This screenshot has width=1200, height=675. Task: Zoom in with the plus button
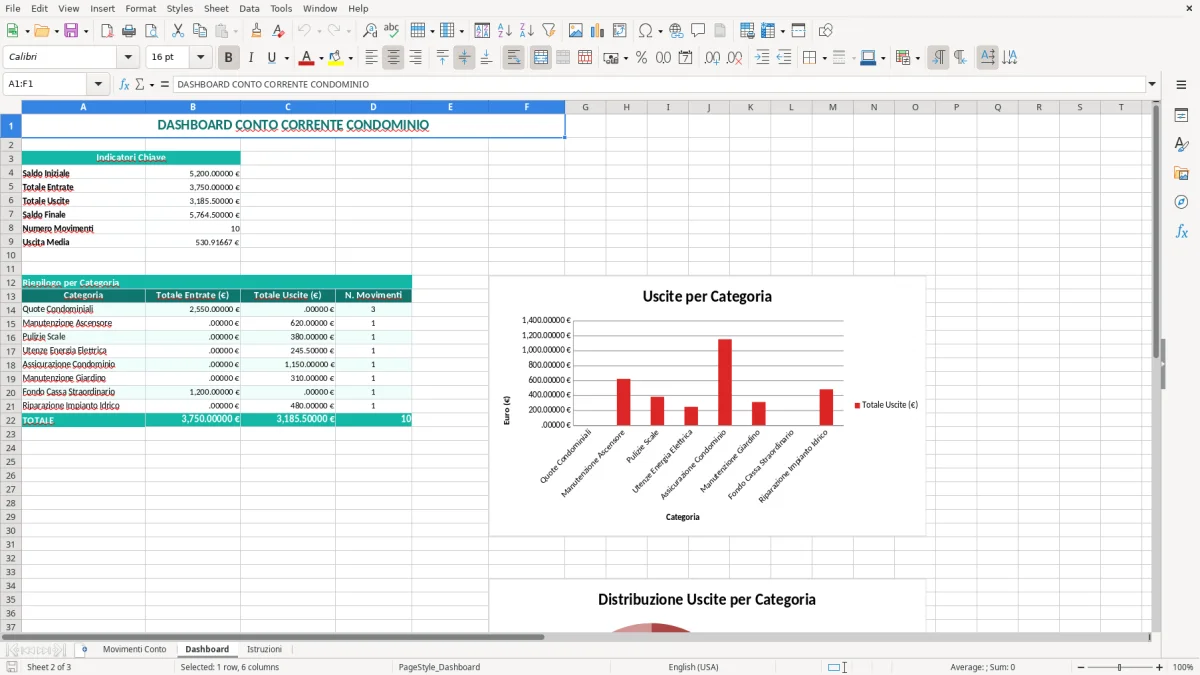click(1159, 667)
